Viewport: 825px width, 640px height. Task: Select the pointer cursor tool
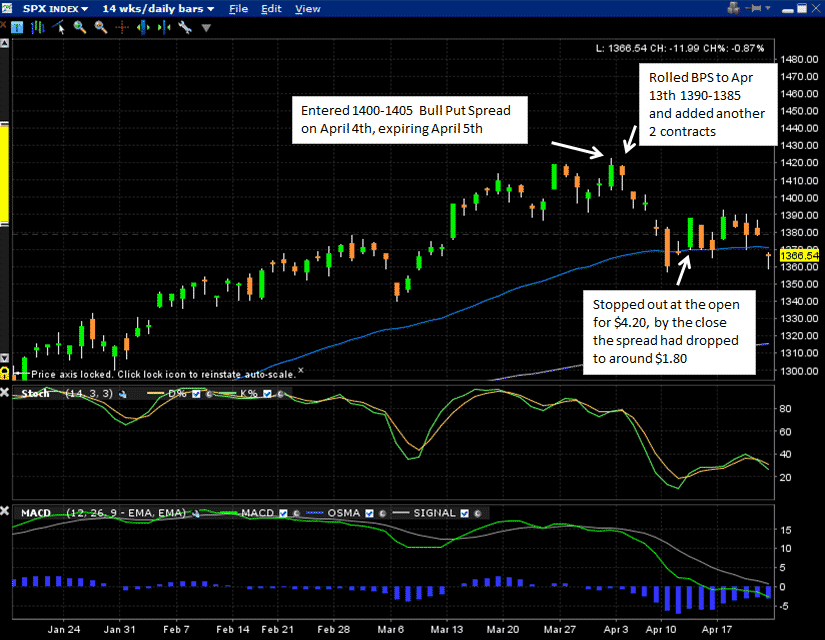tap(58, 27)
